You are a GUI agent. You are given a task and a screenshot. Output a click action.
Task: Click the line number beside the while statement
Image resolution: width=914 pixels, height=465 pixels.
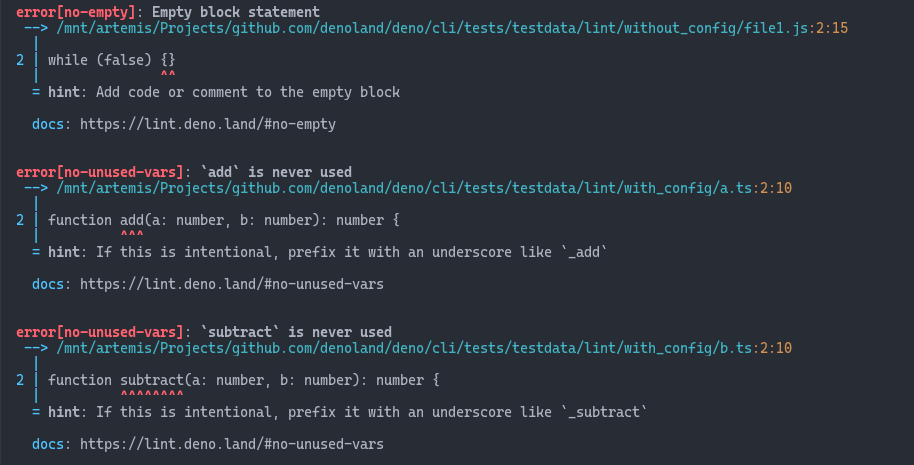click(20, 60)
